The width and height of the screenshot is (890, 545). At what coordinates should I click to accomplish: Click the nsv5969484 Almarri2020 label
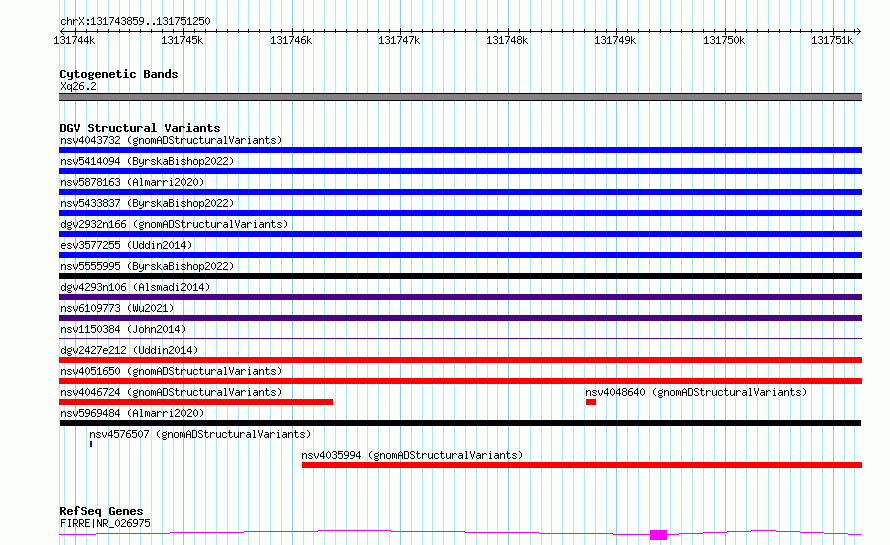click(132, 413)
